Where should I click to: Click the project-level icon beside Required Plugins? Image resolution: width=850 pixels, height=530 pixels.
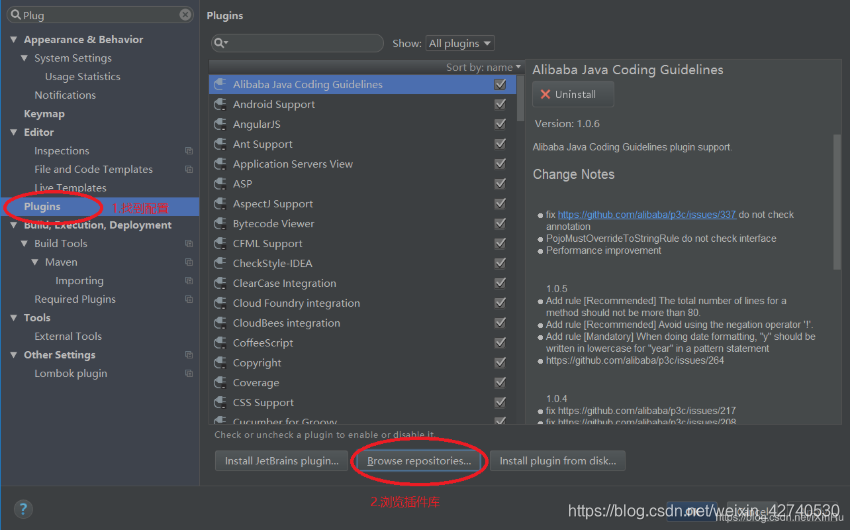[x=189, y=299]
